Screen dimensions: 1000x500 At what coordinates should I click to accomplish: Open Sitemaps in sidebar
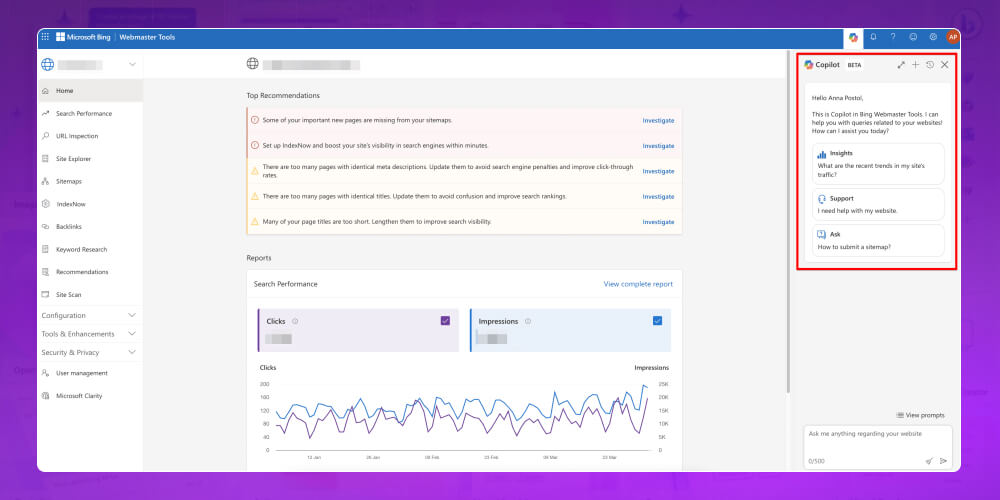[90, 181]
